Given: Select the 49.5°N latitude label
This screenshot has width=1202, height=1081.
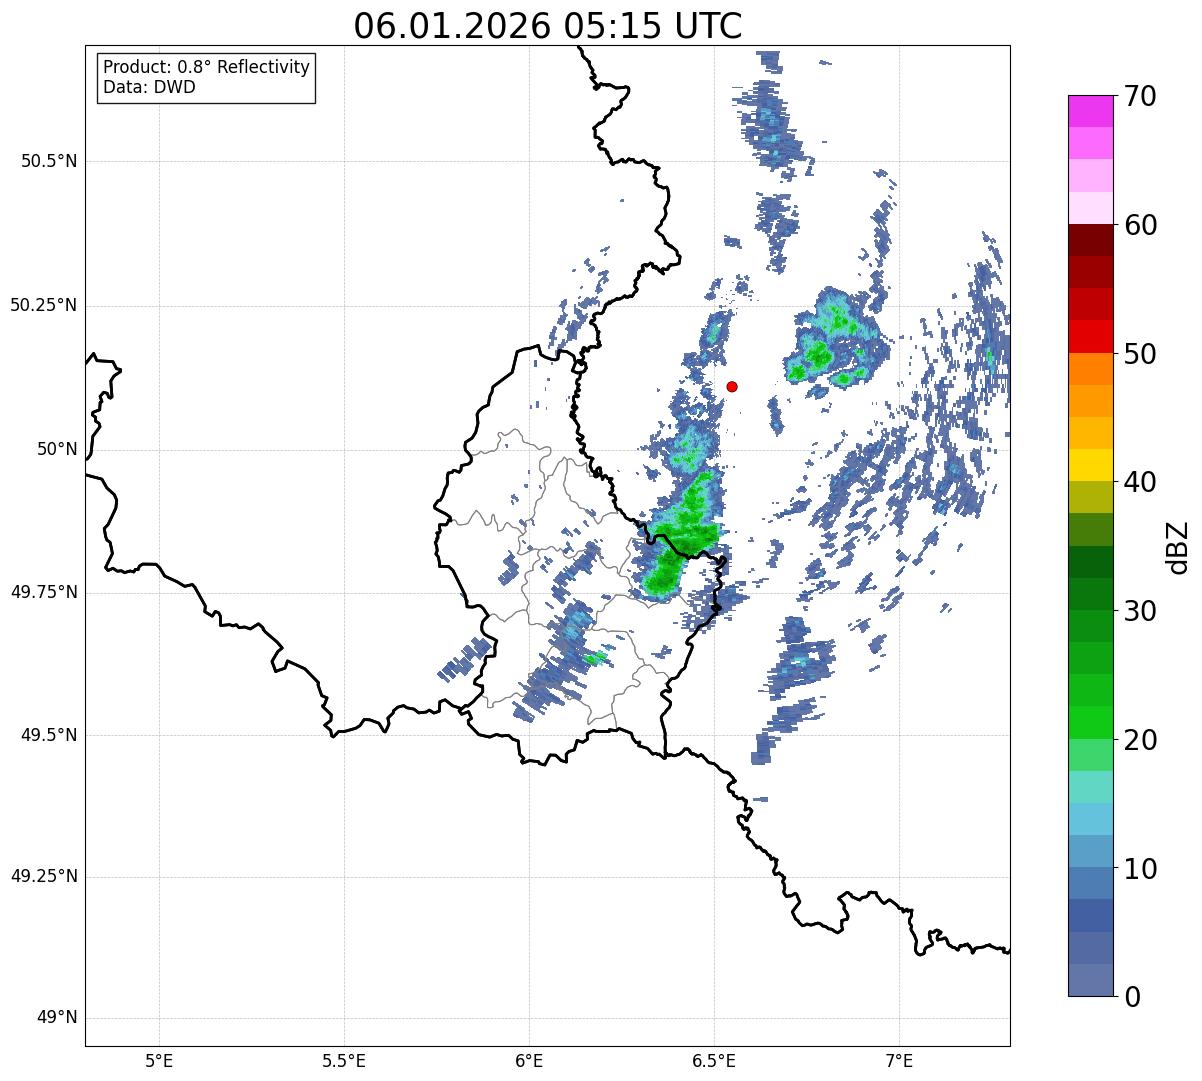Looking at the screenshot, I should click(x=48, y=735).
